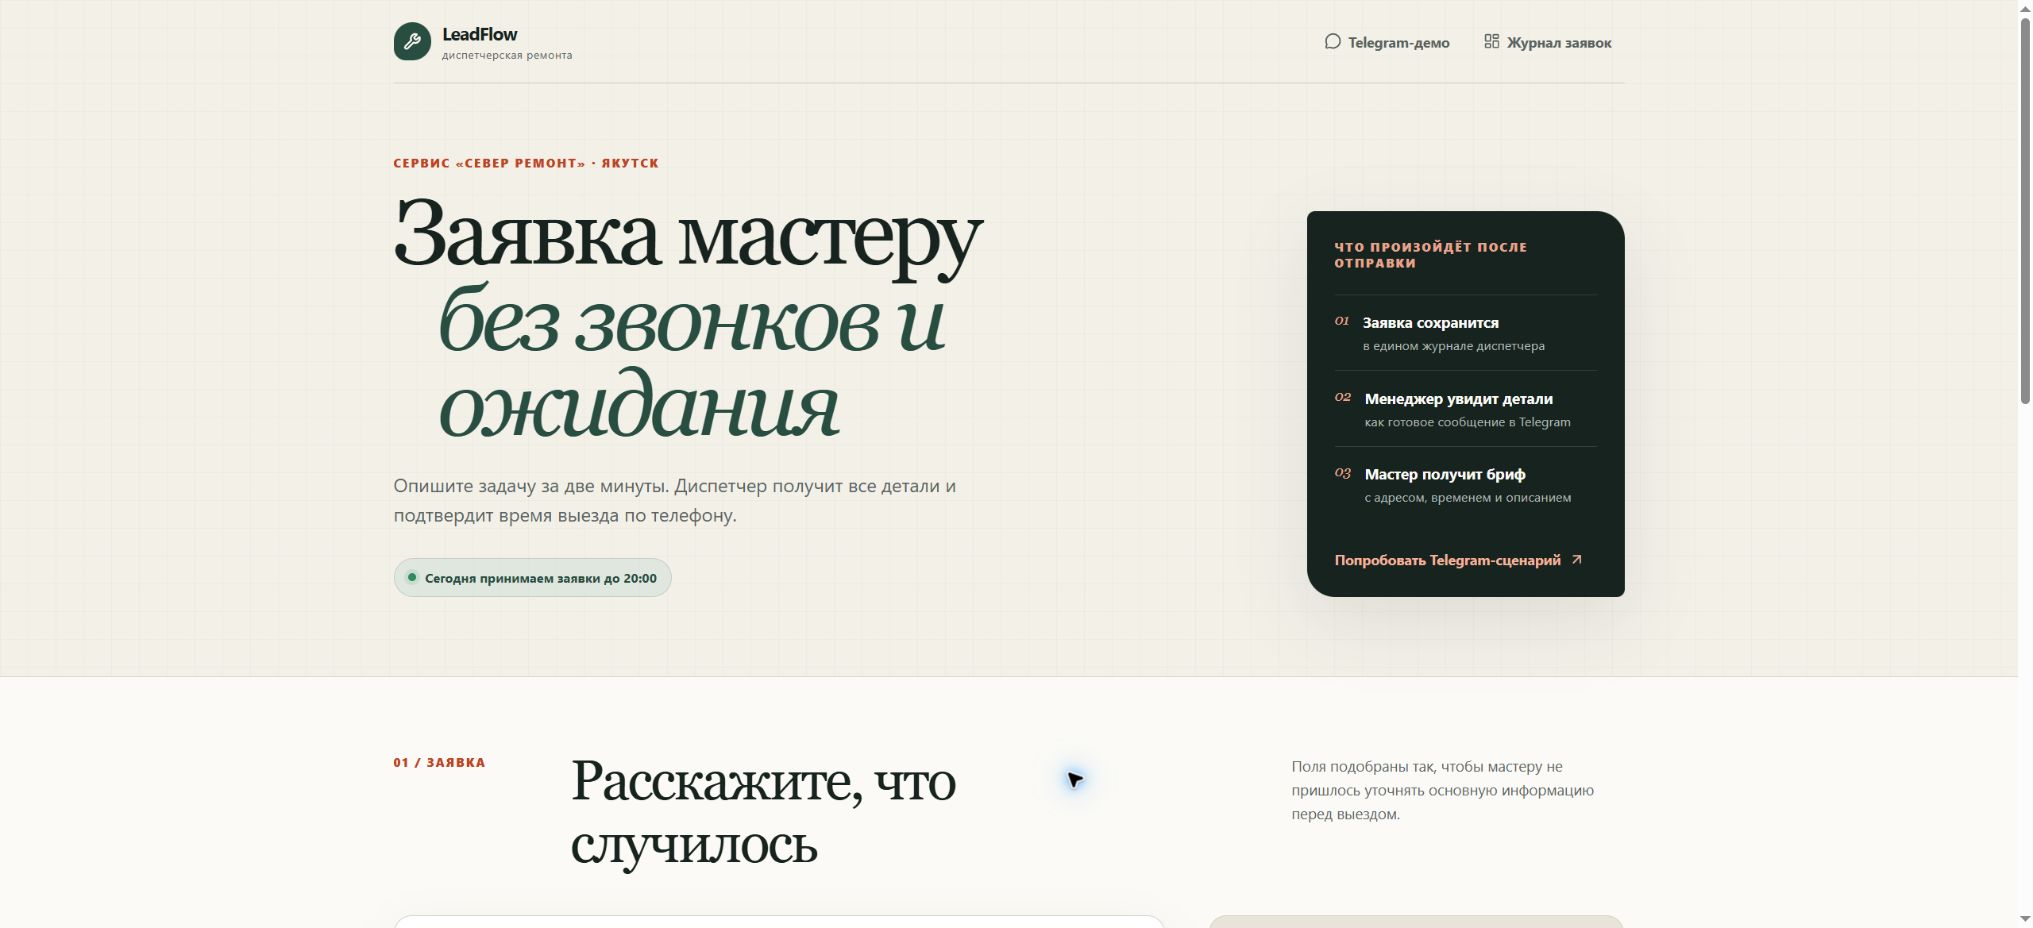The height and width of the screenshot is (928, 2033).
Task: Click the как готовое сообщение в Telegram caption
Action: coord(1467,422)
